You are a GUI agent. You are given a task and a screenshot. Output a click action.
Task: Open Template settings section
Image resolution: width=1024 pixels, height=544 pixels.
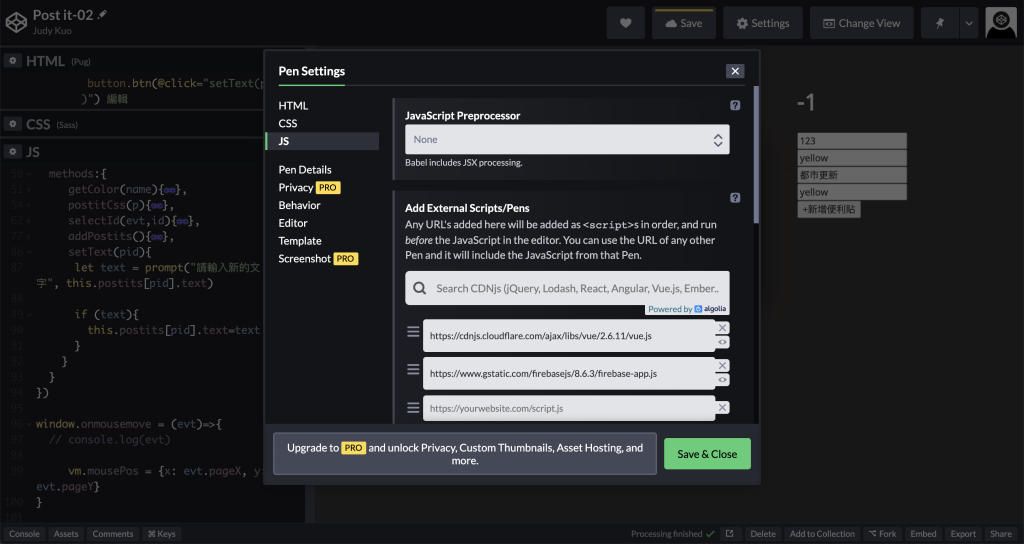[300, 241]
